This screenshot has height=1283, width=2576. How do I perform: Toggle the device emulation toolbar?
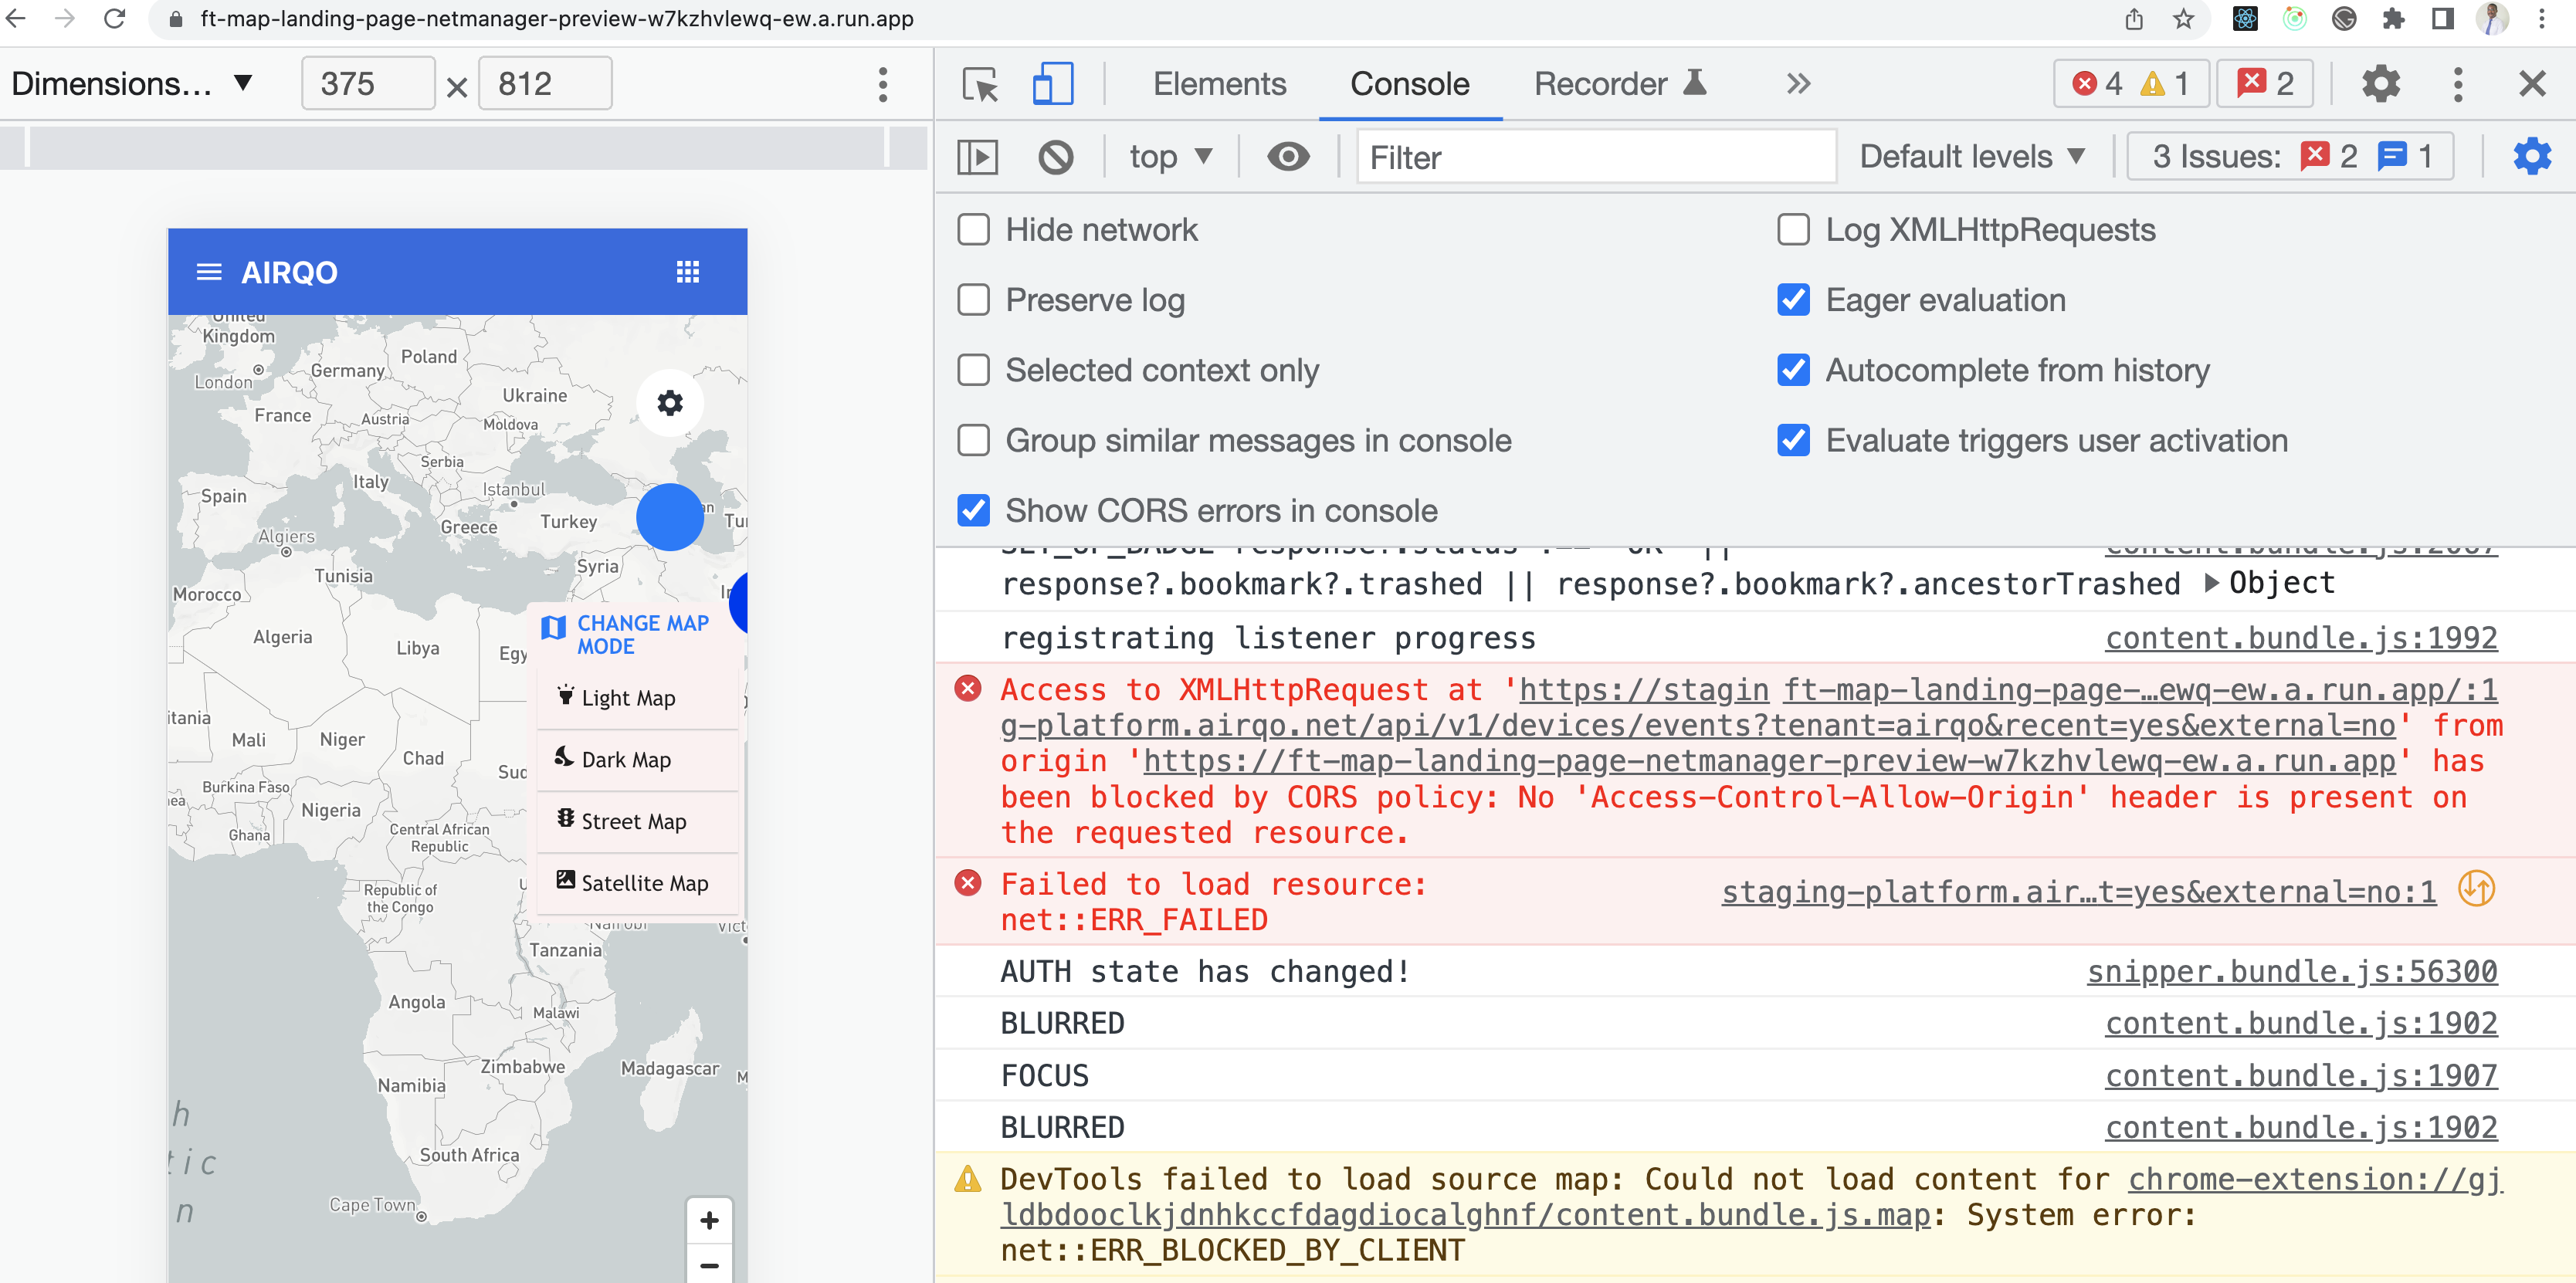(1050, 84)
